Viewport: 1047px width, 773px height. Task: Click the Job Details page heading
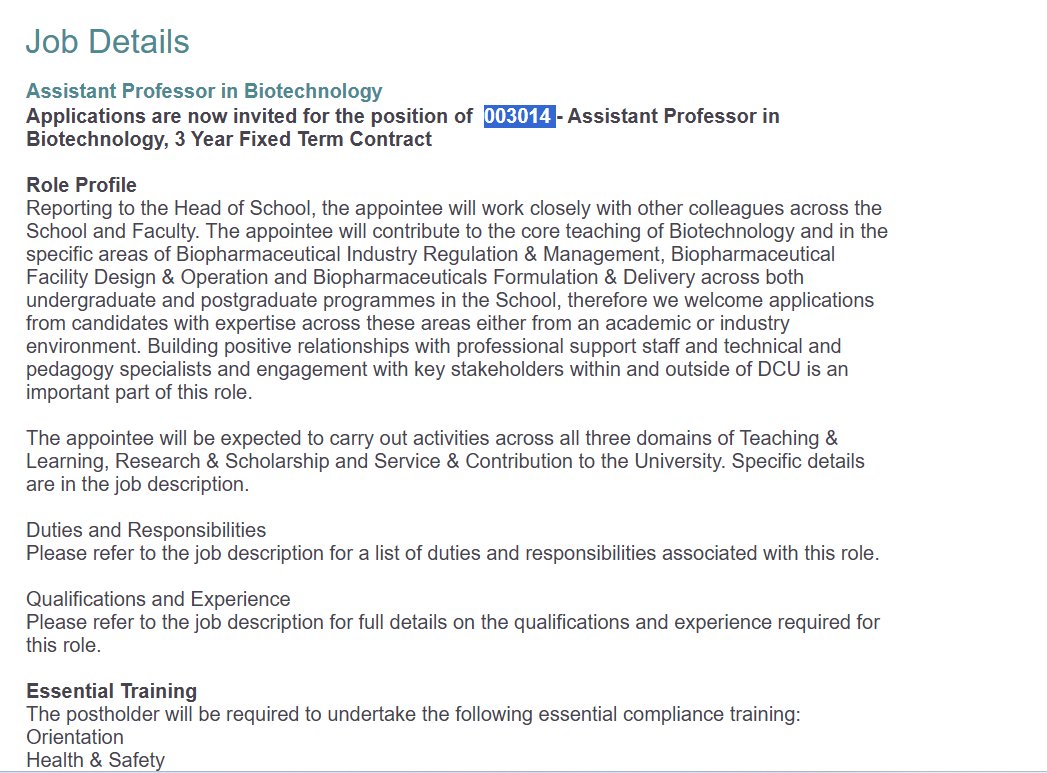point(108,41)
